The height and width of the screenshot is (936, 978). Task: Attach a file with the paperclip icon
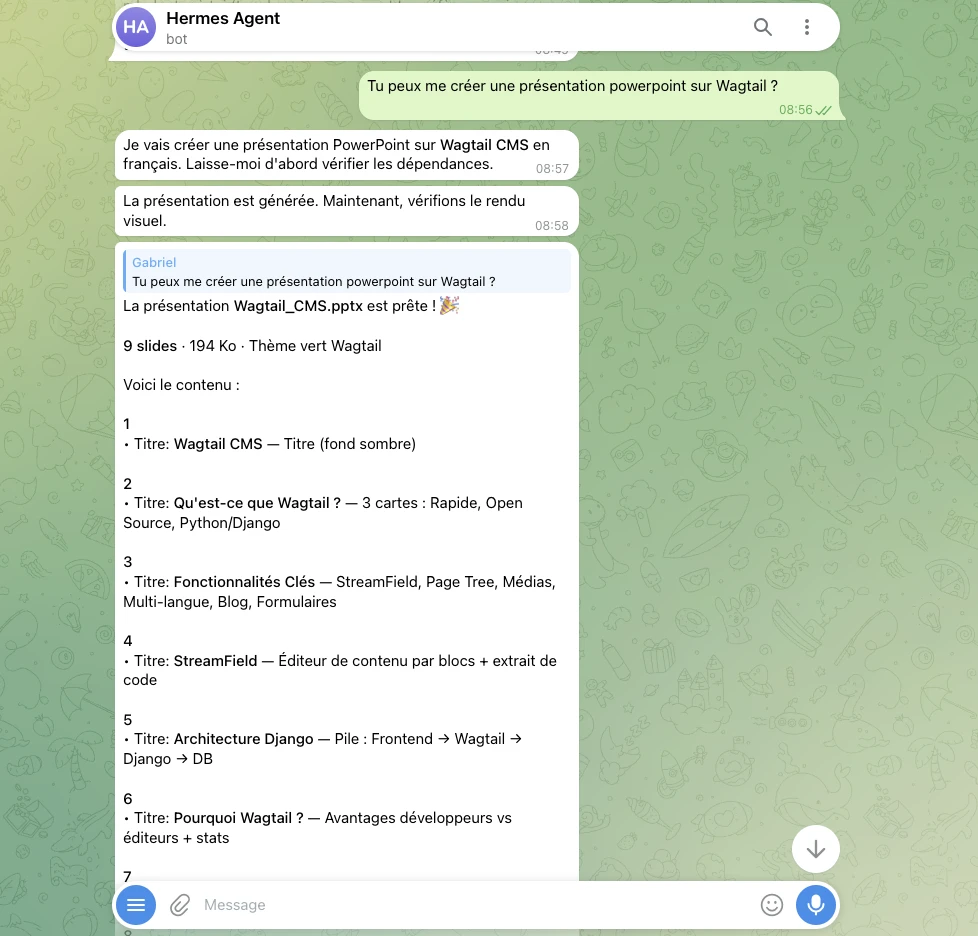click(x=180, y=904)
